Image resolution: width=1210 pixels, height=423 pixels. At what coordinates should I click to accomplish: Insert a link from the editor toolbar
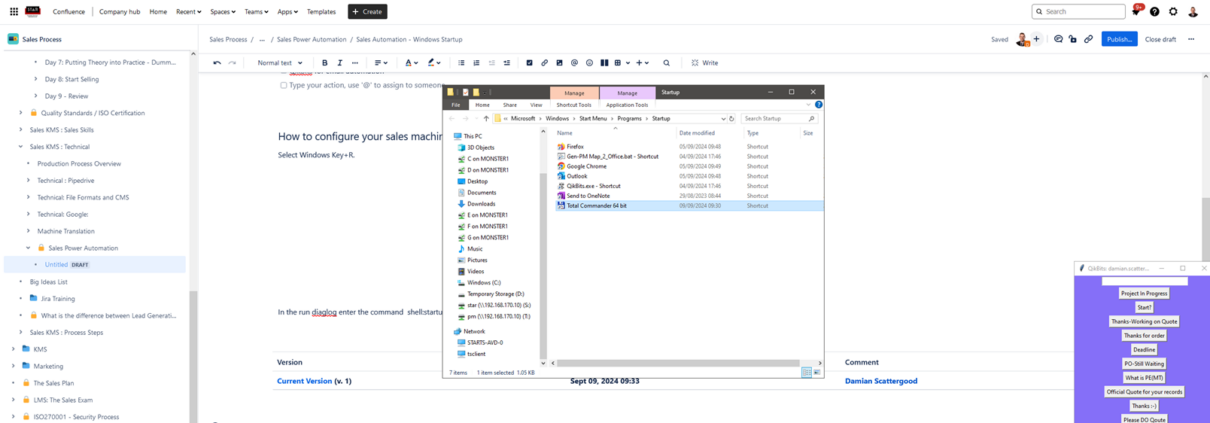point(545,63)
